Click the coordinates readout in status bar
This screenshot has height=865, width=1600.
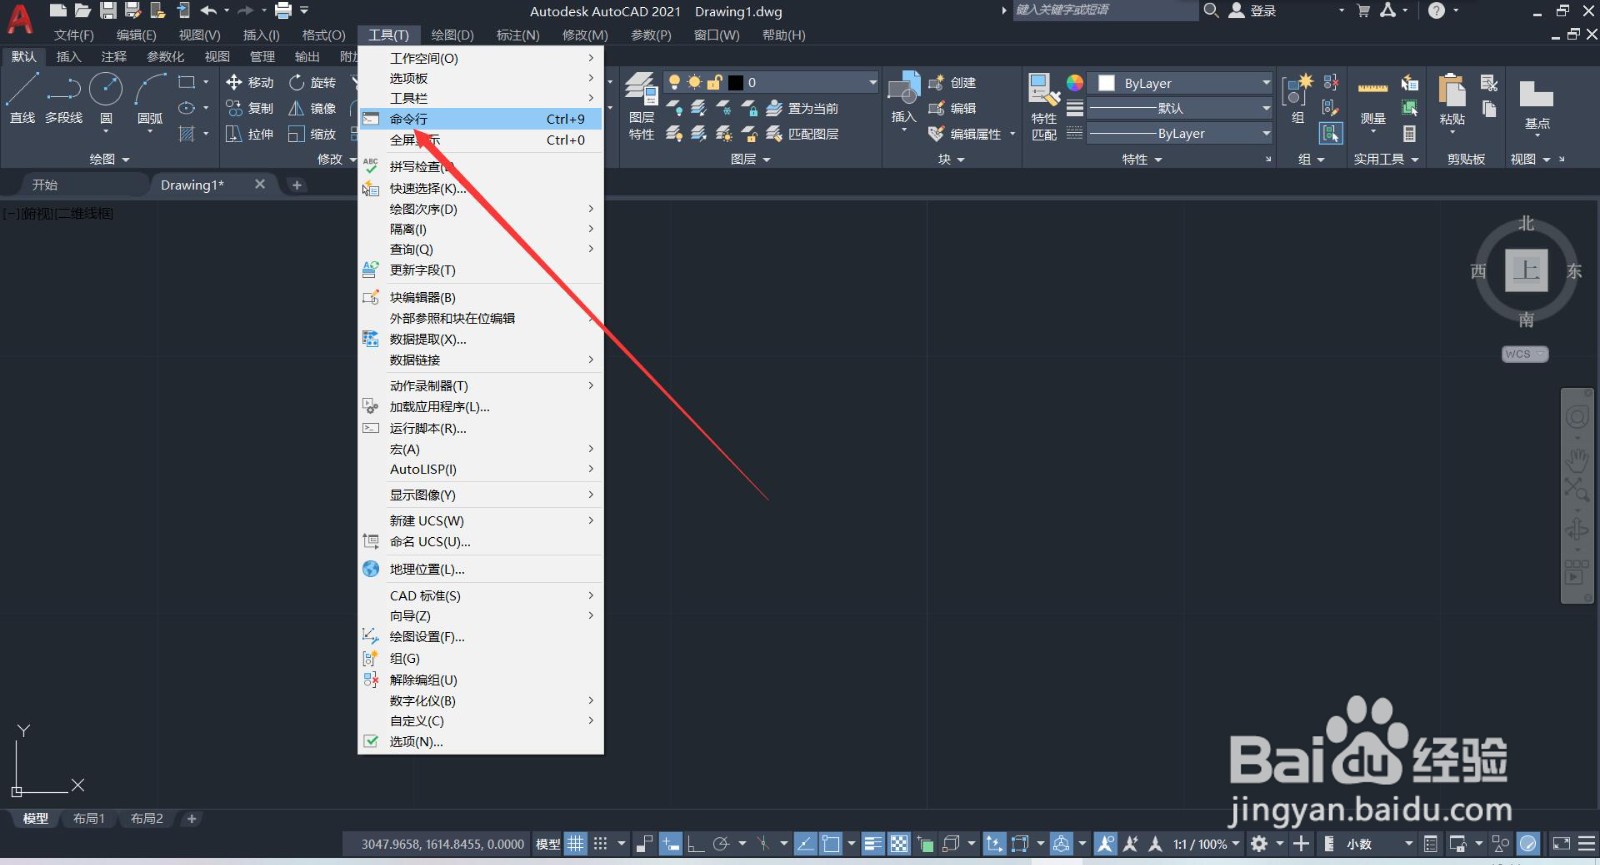[442, 844]
